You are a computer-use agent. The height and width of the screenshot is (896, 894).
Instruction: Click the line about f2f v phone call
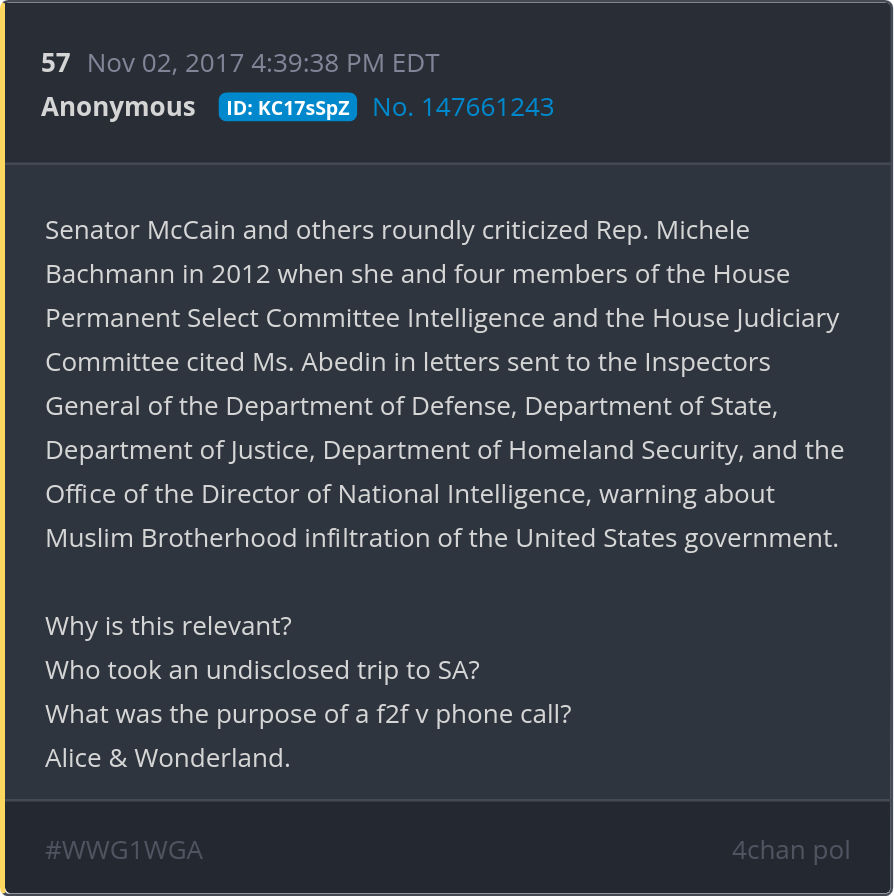[308, 714]
